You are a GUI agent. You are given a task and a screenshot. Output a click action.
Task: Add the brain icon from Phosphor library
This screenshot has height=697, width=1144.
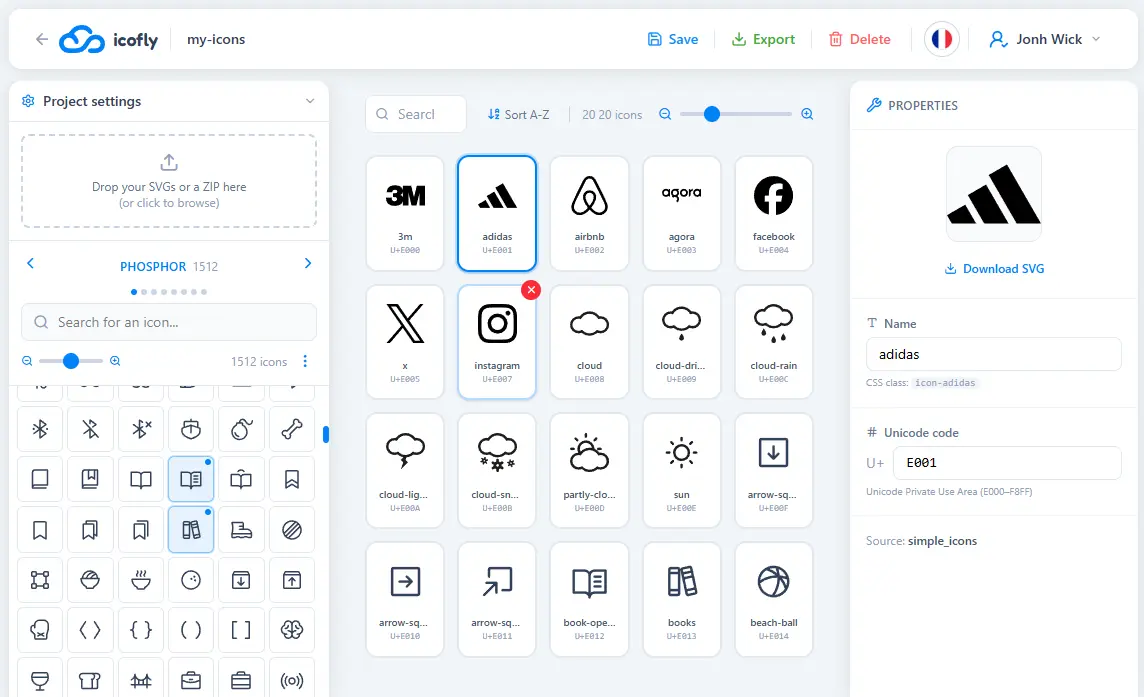[292, 630]
